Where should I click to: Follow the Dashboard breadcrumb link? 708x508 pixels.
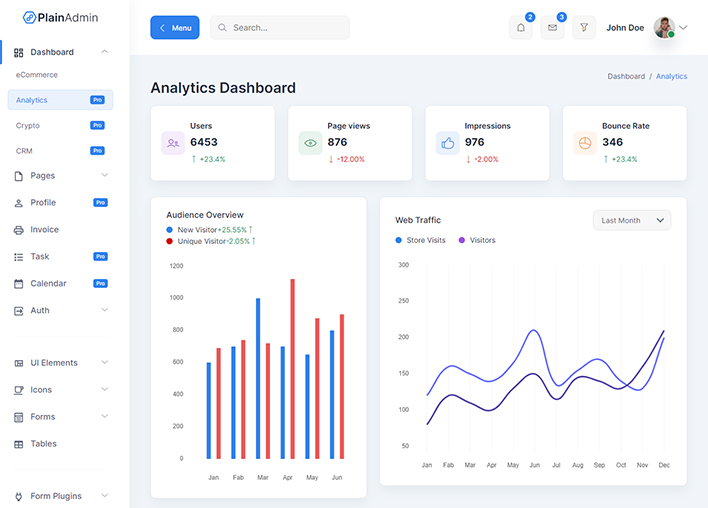pos(626,76)
